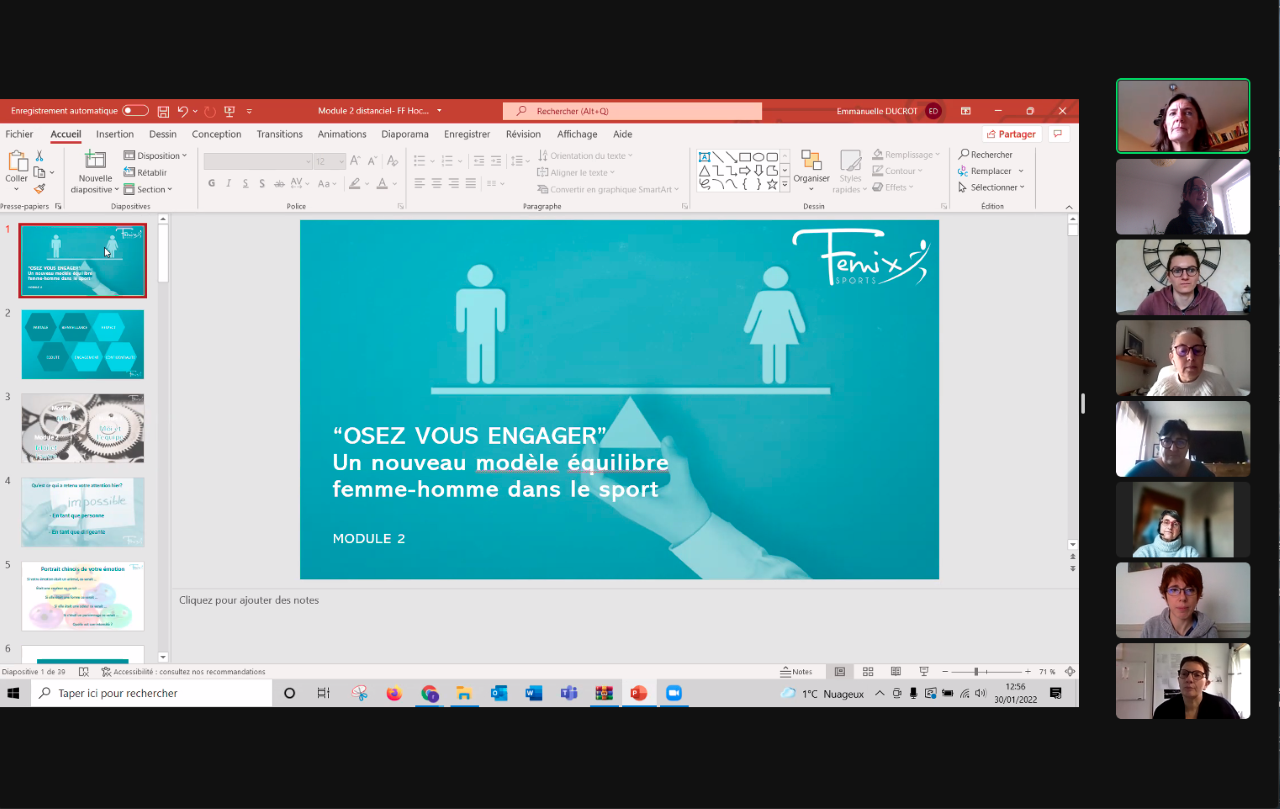The width and height of the screenshot is (1280, 809).
Task: Open Microsoft Teams from taskbar
Action: pos(569,693)
